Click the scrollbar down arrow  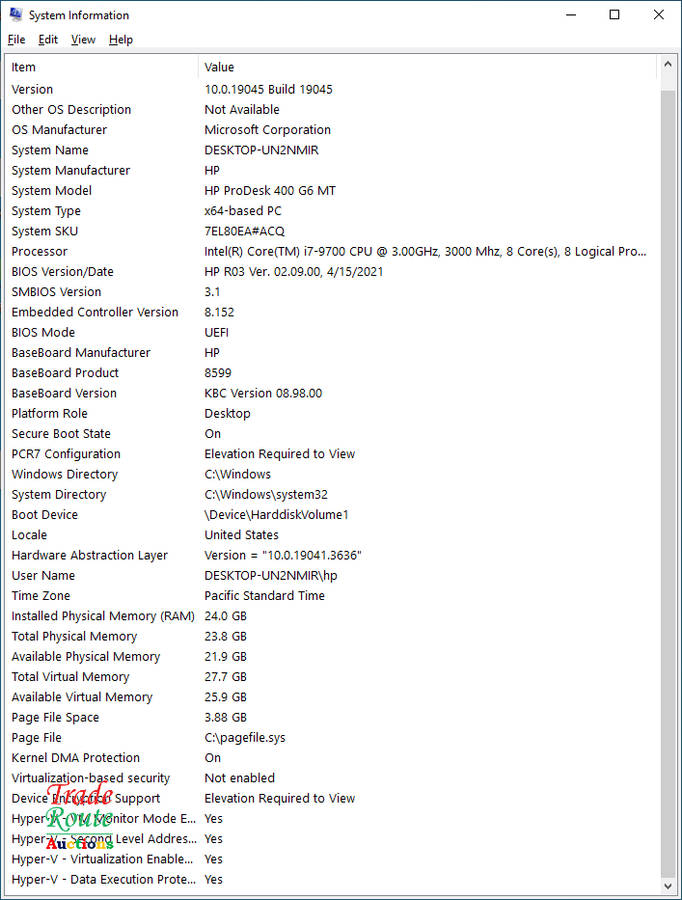(668, 886)
